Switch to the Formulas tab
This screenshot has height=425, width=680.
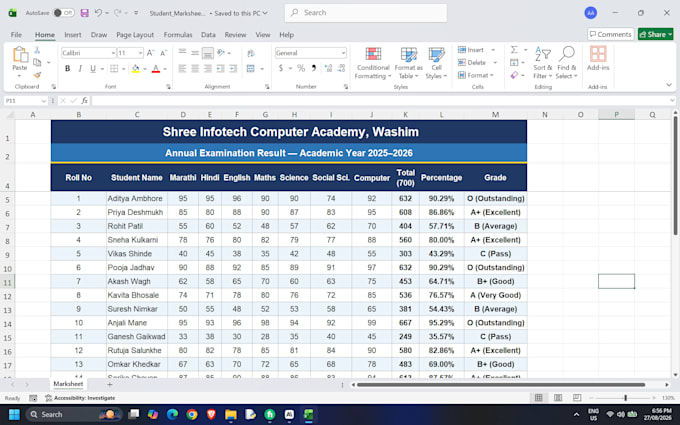(x=178, y=35)
